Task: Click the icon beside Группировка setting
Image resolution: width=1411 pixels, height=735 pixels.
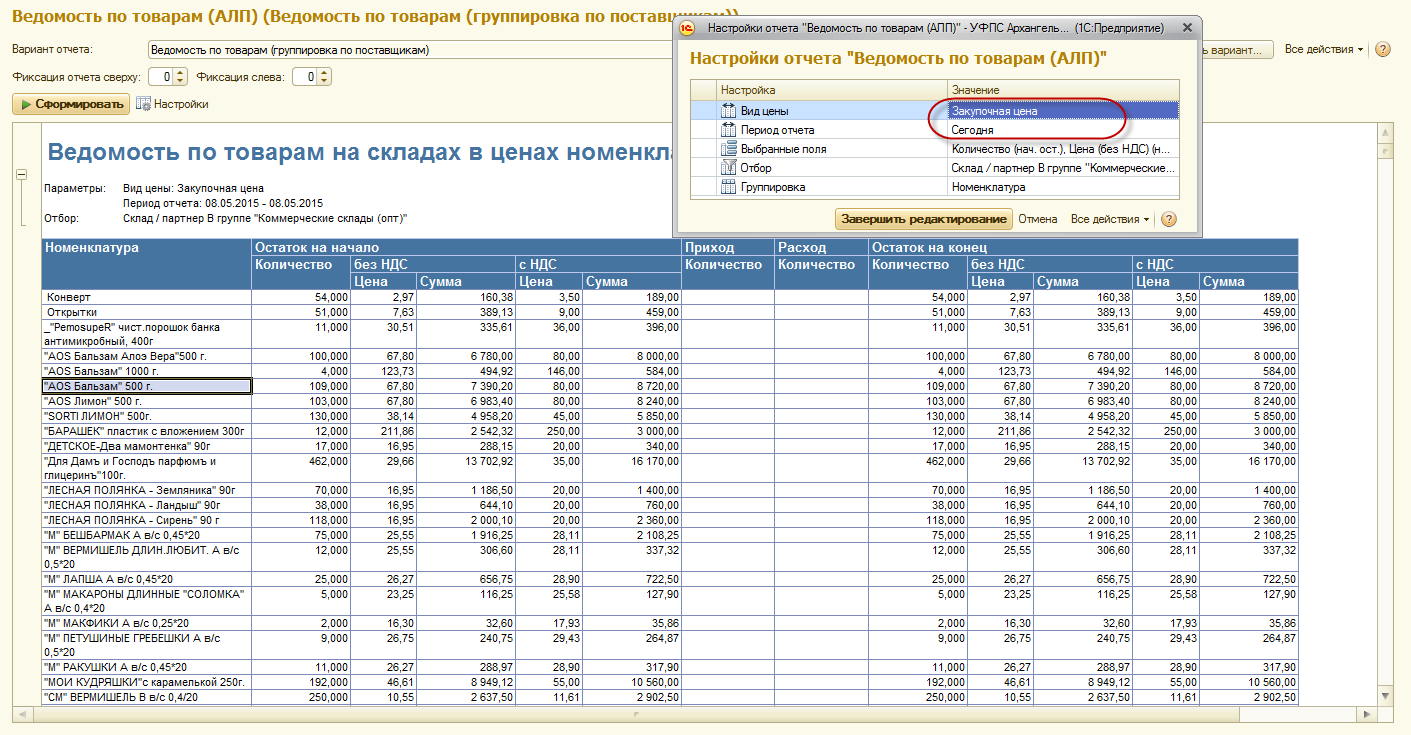Action: (x=728, y=187)
